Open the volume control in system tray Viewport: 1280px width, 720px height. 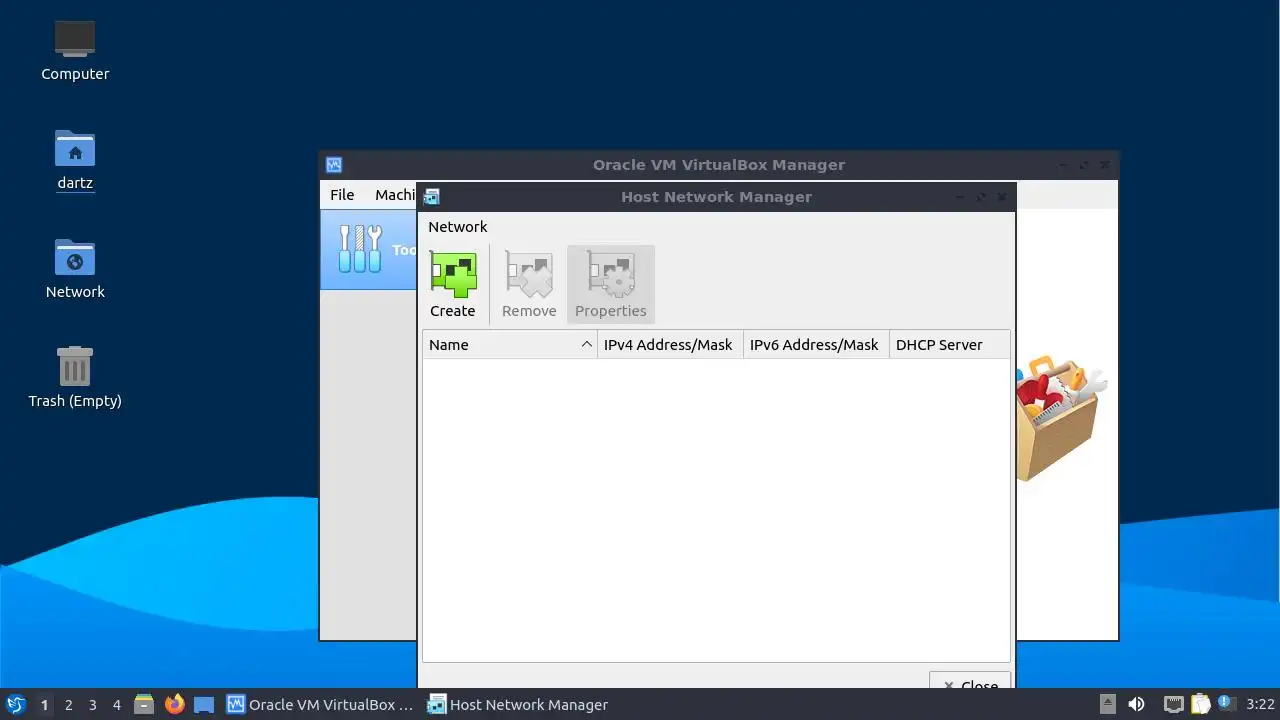[x=1136, y=705]
